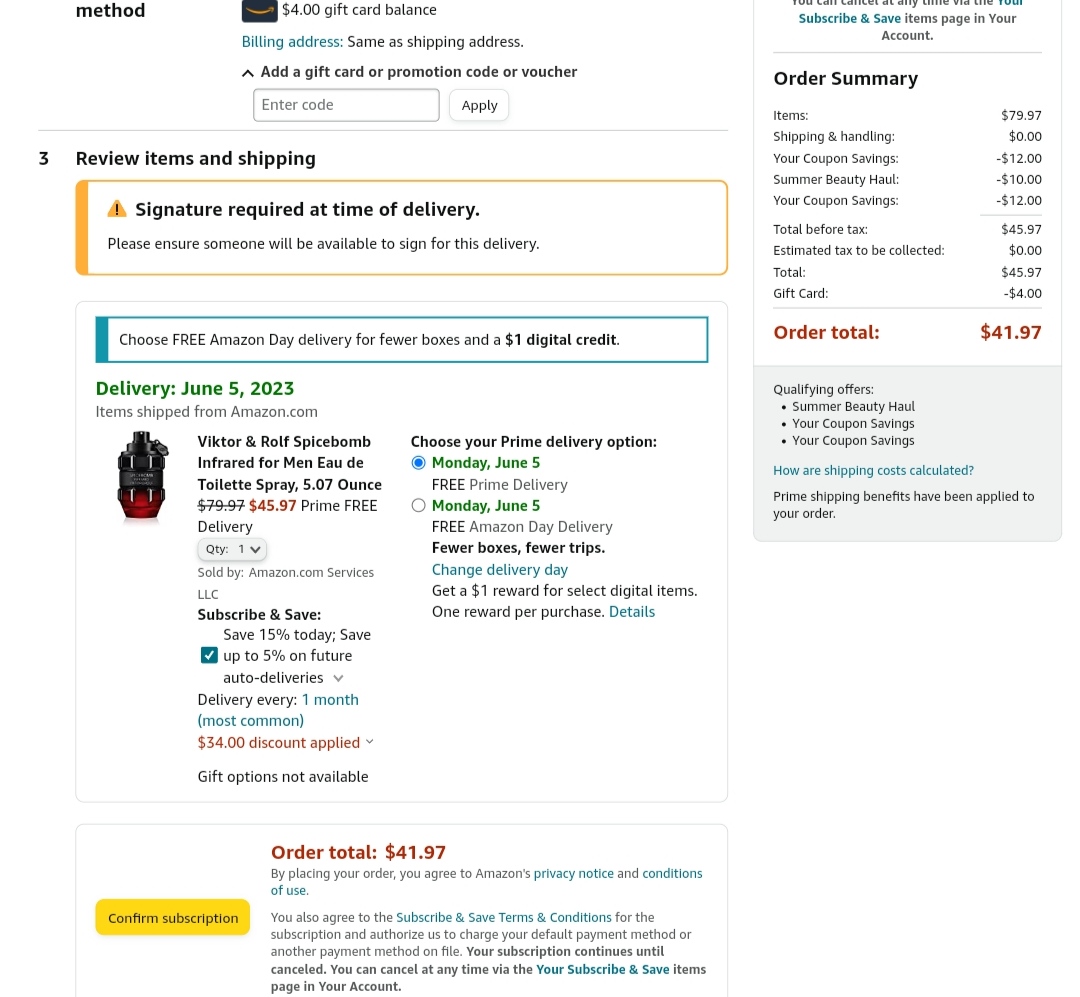
Task: Click the Confirm subscription button
Action: pyautogui.click(x=173, y=918)
